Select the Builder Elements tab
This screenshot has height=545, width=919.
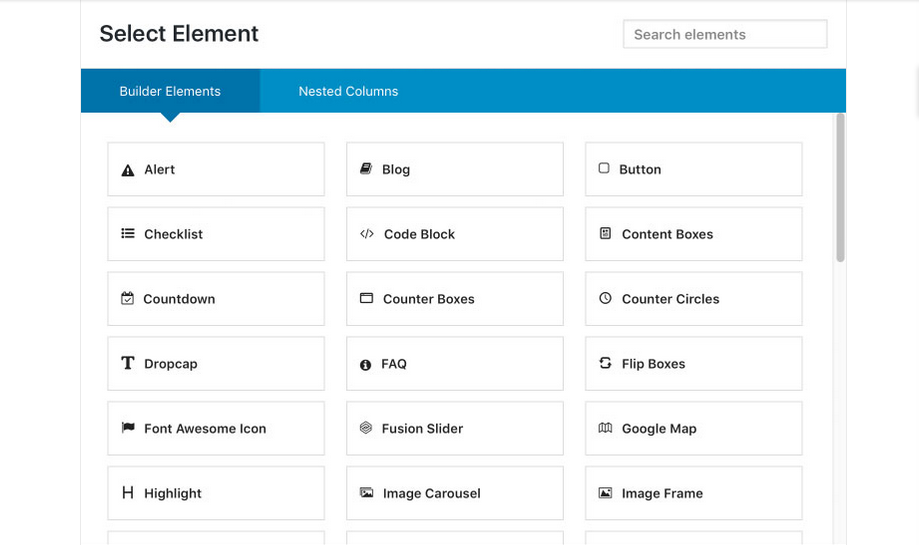click(x=170, y=91)
